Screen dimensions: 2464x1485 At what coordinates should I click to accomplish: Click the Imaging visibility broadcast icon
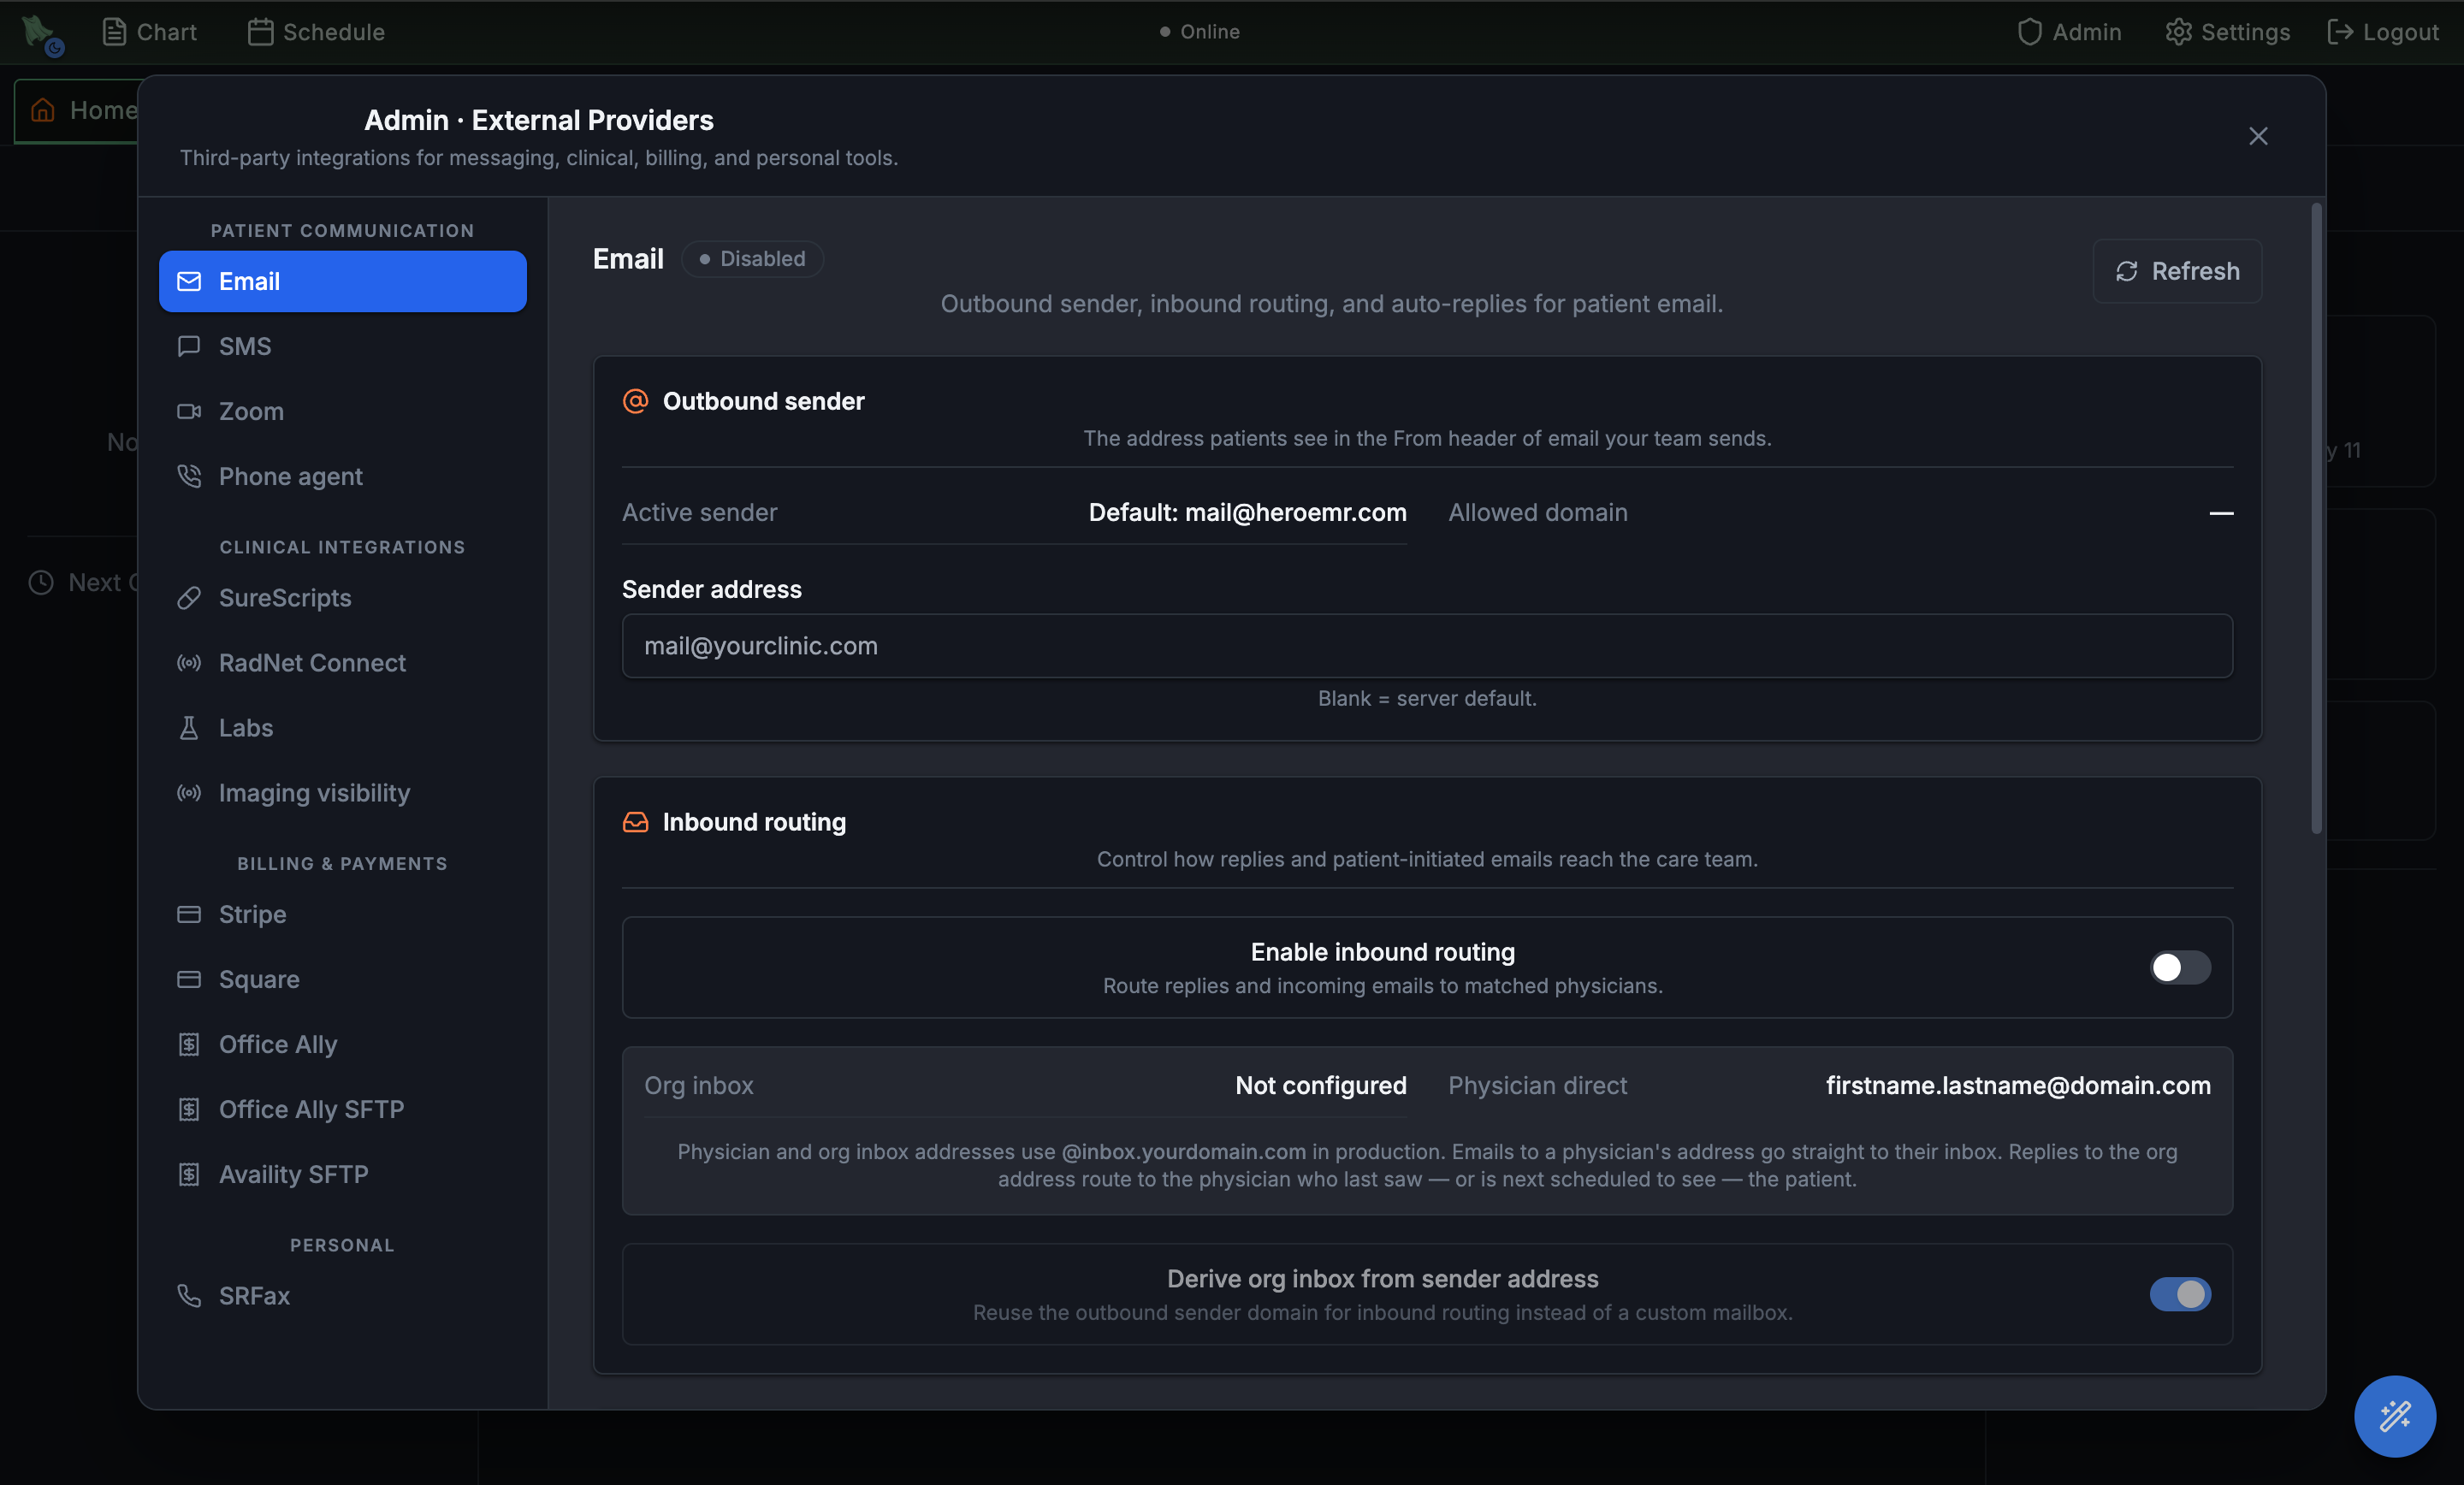pos(189,793)
